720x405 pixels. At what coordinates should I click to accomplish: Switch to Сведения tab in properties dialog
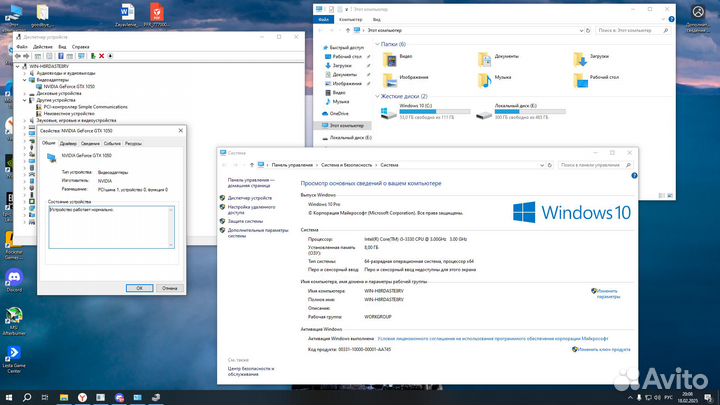click(90, 143)
